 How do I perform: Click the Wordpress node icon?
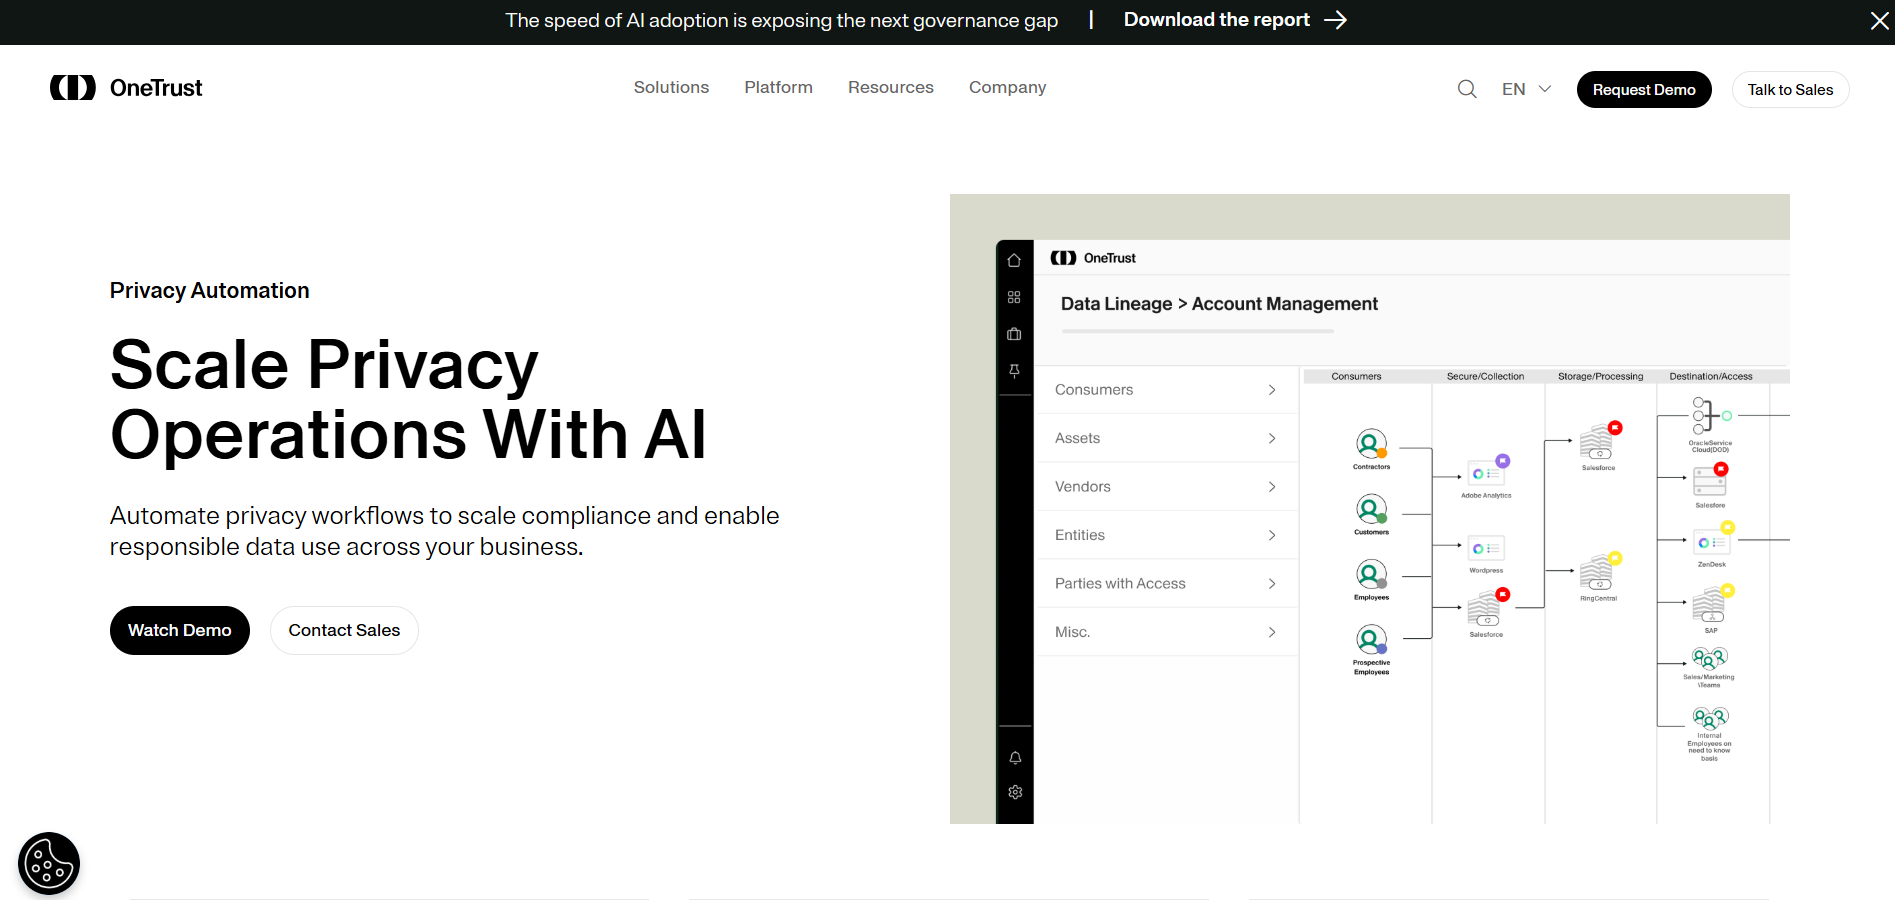(x=1486, y=548)
